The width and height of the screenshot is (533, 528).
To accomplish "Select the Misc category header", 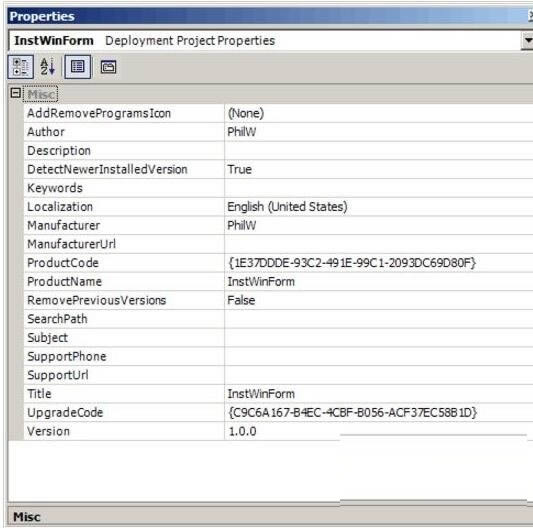I will click(41, 94).
